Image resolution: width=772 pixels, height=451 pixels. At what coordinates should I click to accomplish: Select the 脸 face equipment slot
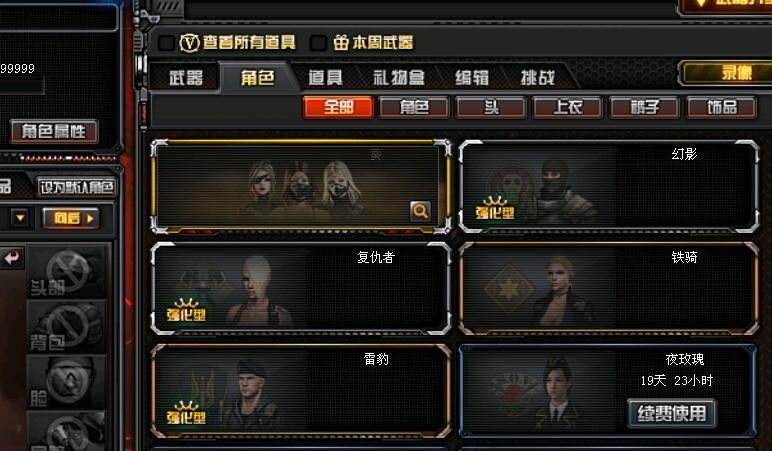pos(66,382)
